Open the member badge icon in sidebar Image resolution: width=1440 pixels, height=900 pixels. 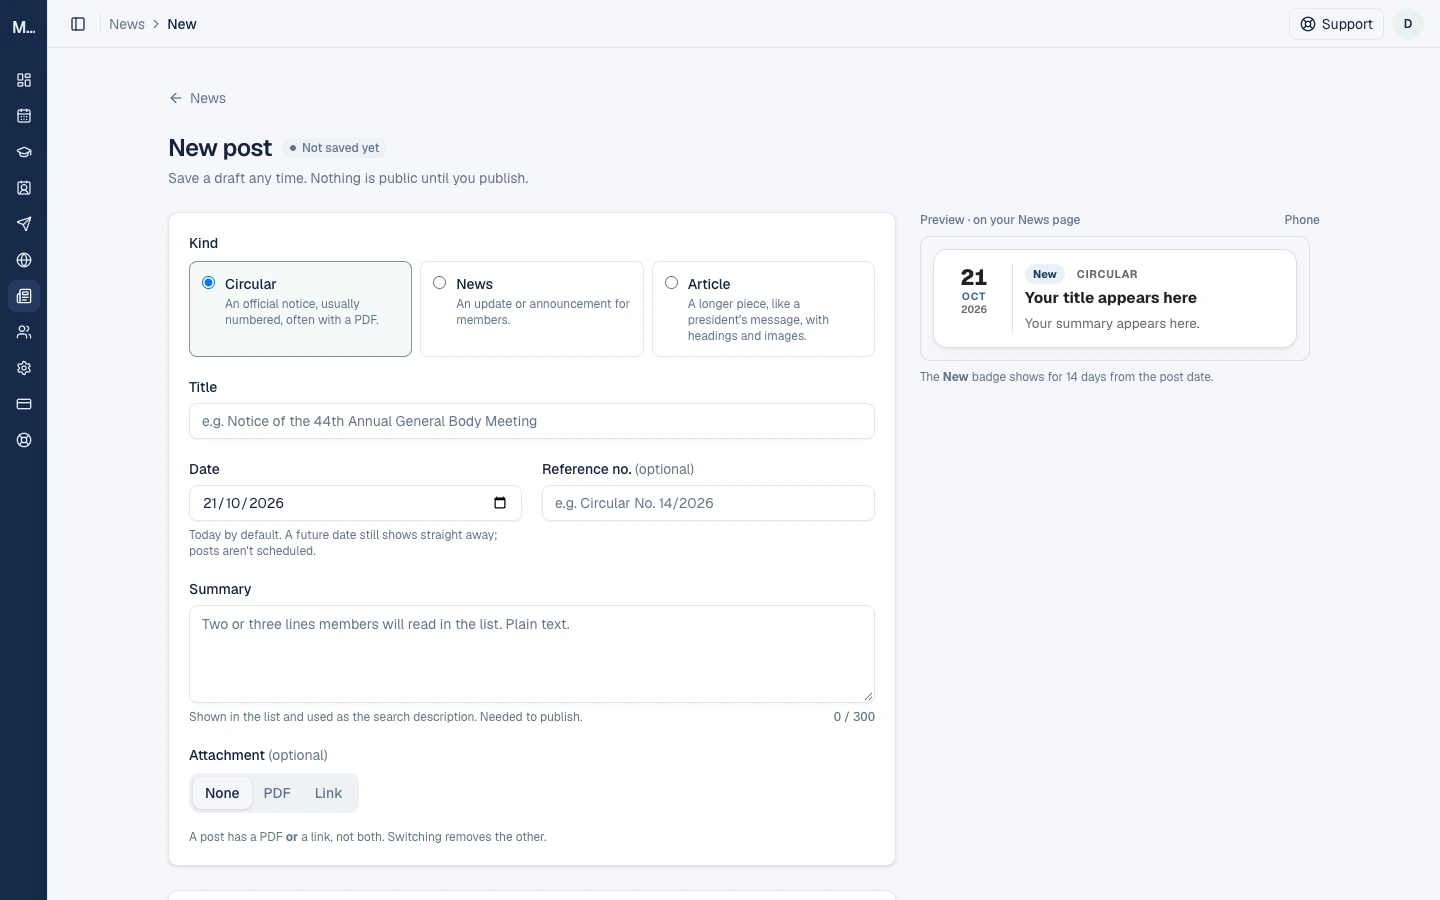24,188
